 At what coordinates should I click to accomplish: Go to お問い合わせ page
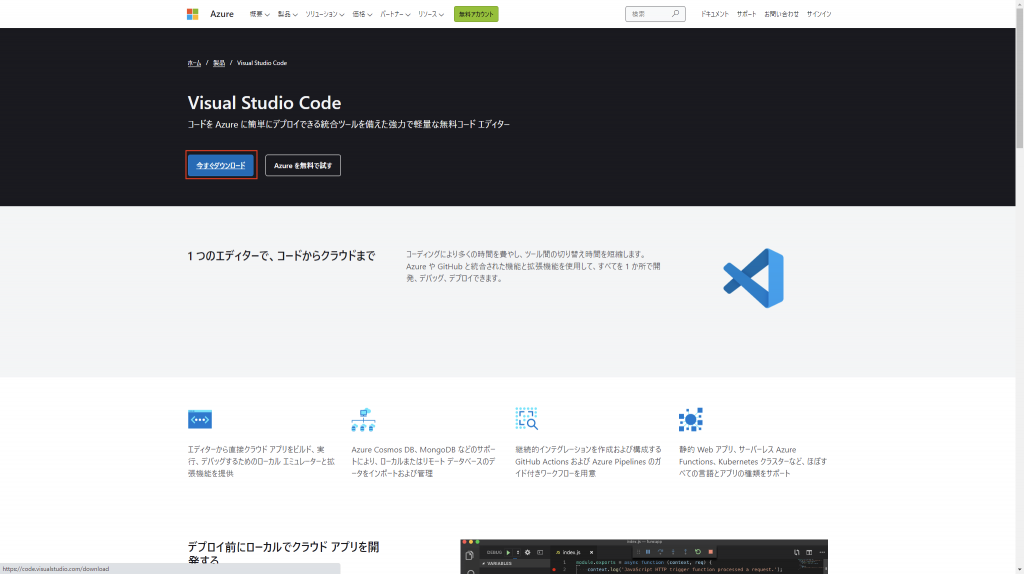pos(782,14)
